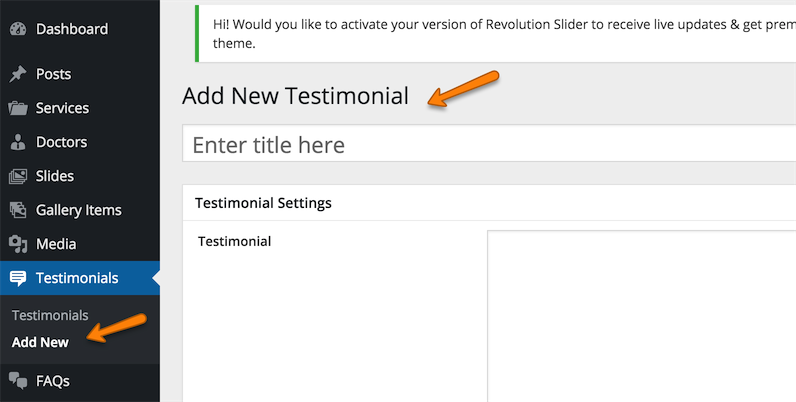796x402 pixels.
Task: Select Gallery Items in the sidebar
Action: (78, 210)
